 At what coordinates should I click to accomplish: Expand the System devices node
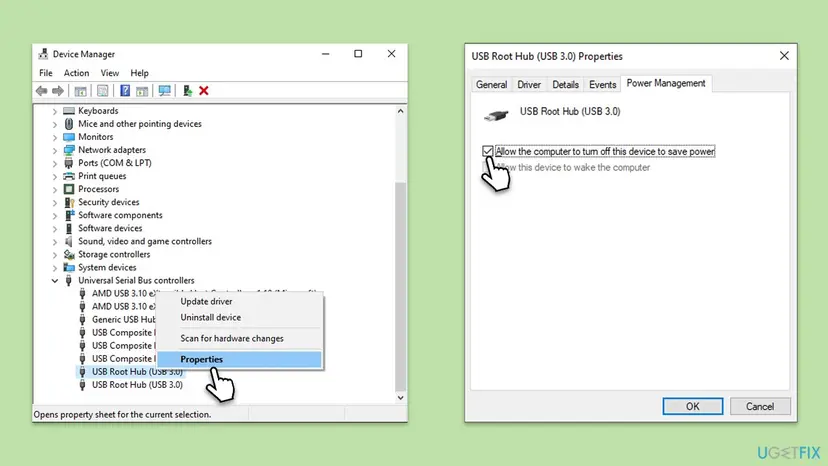pos(54,268)
